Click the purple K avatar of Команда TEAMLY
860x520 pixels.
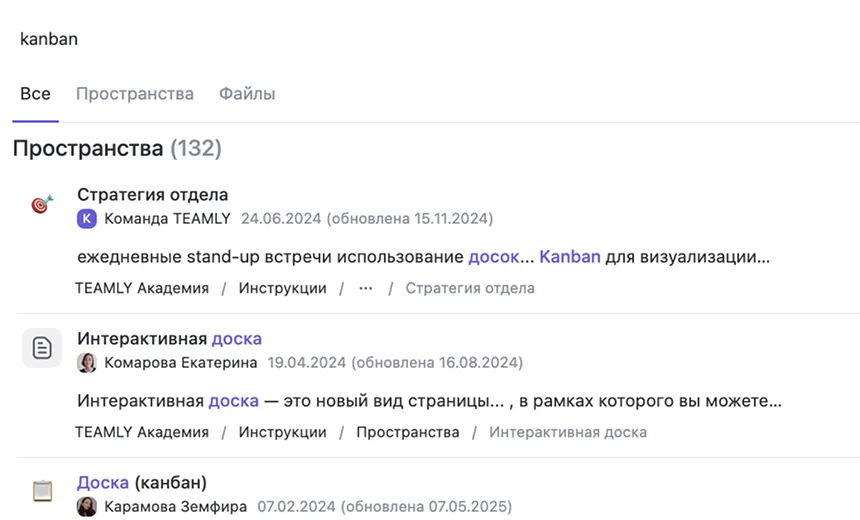click(87, 218)
